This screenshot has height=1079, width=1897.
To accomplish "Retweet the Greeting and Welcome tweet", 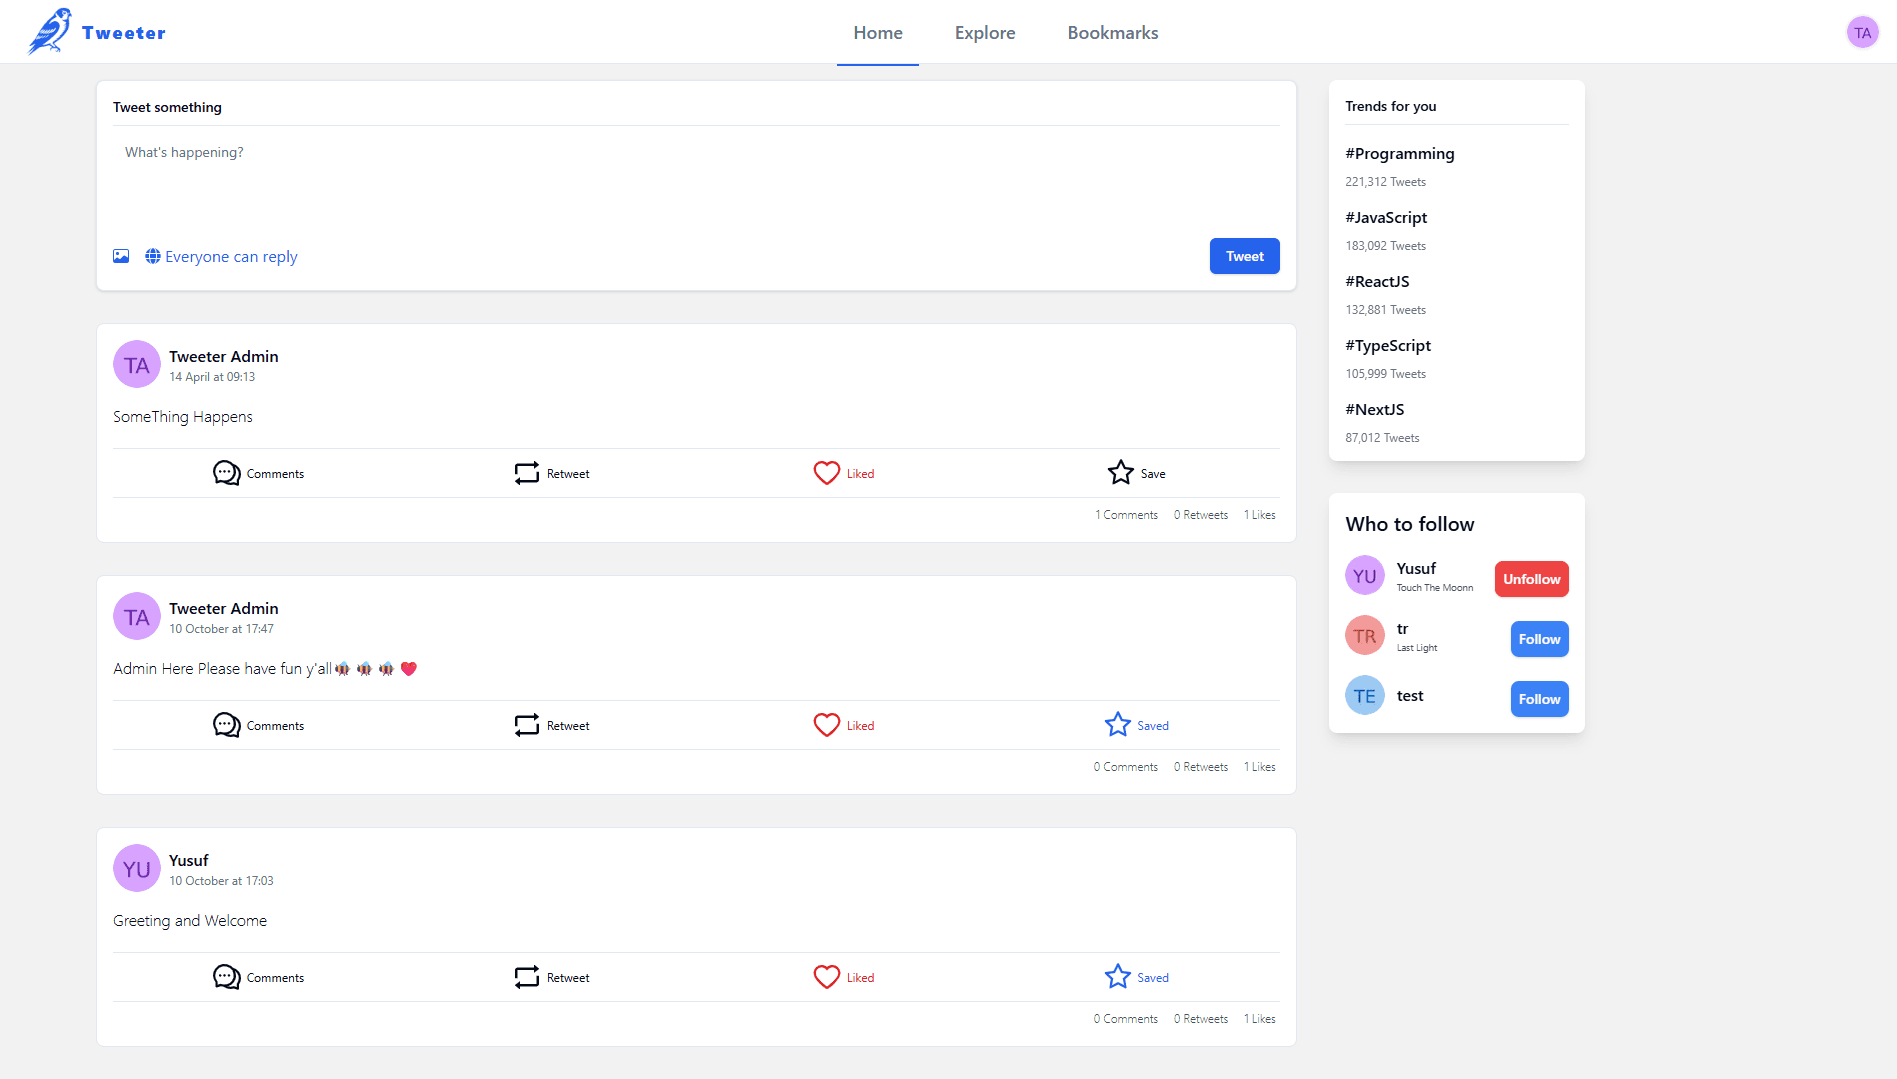I will pos(552,977).
